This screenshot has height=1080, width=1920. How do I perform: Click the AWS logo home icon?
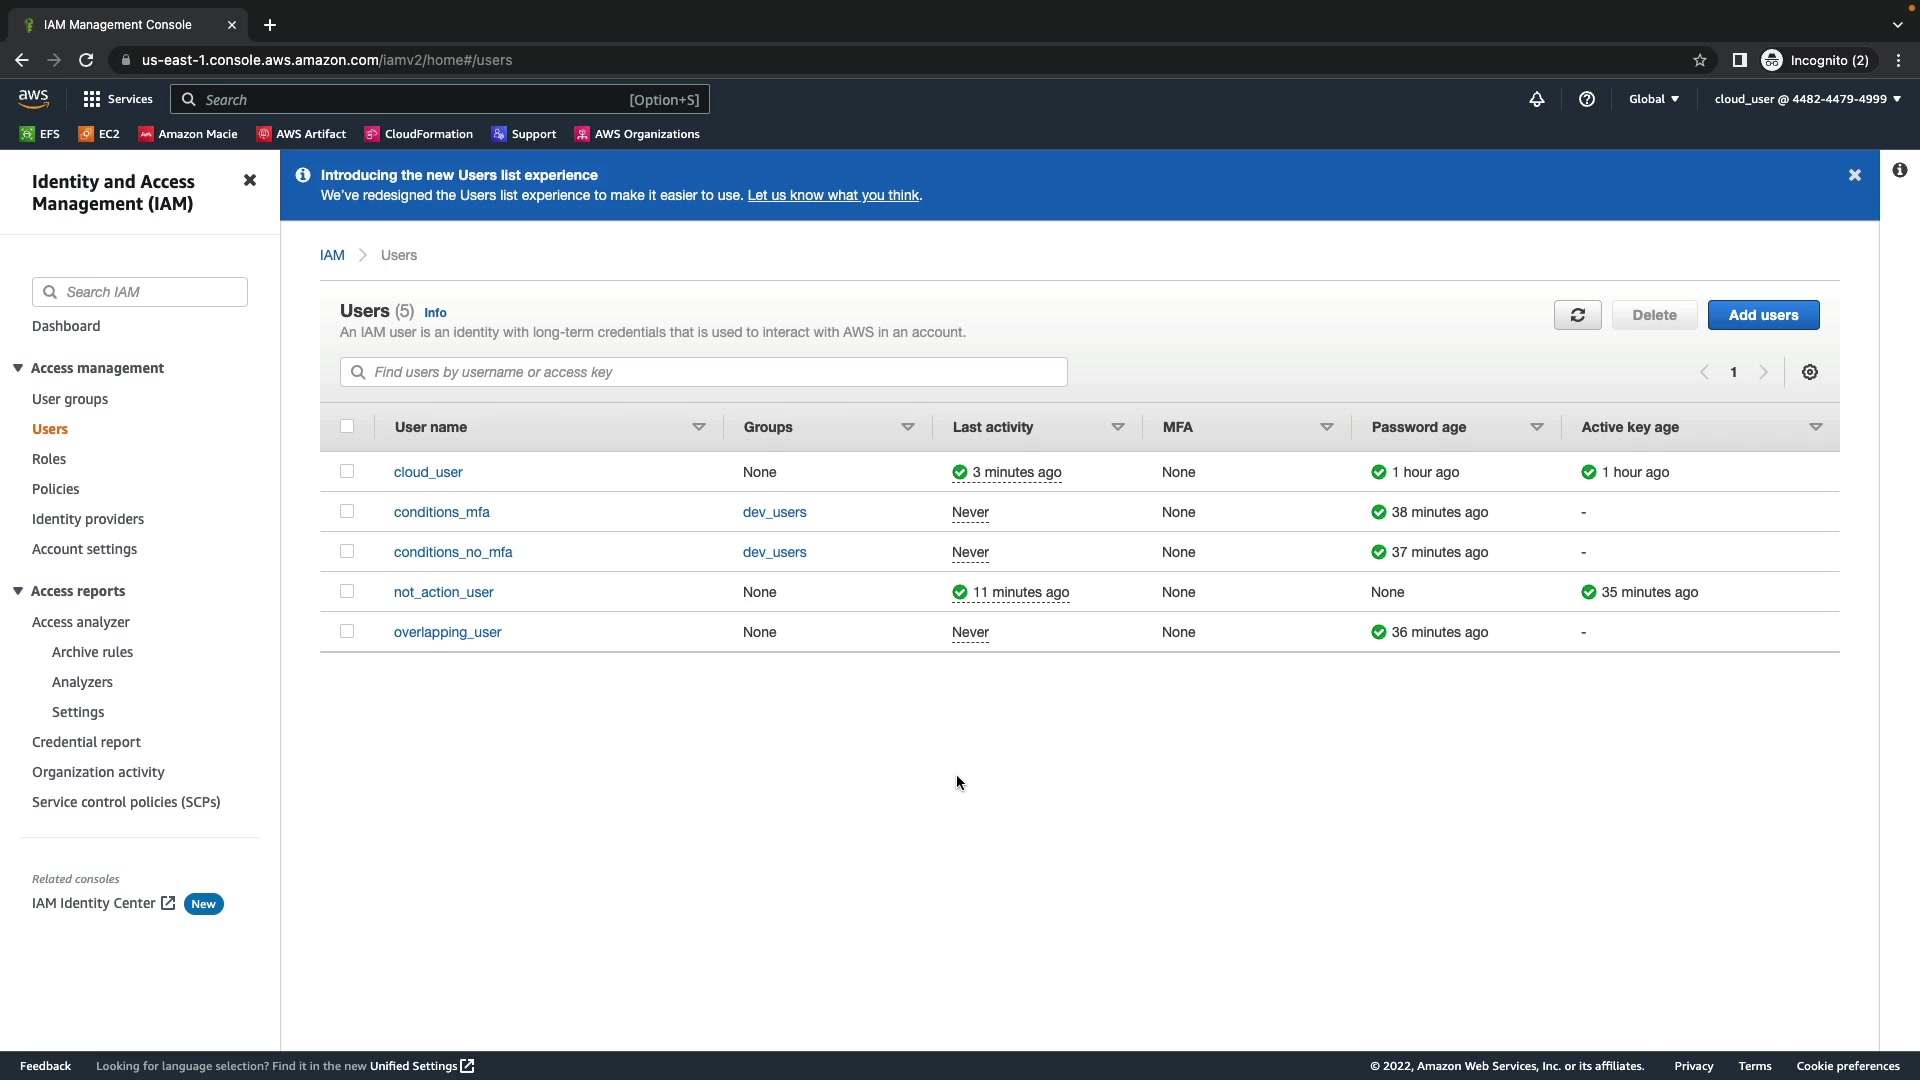coord(33,98)
